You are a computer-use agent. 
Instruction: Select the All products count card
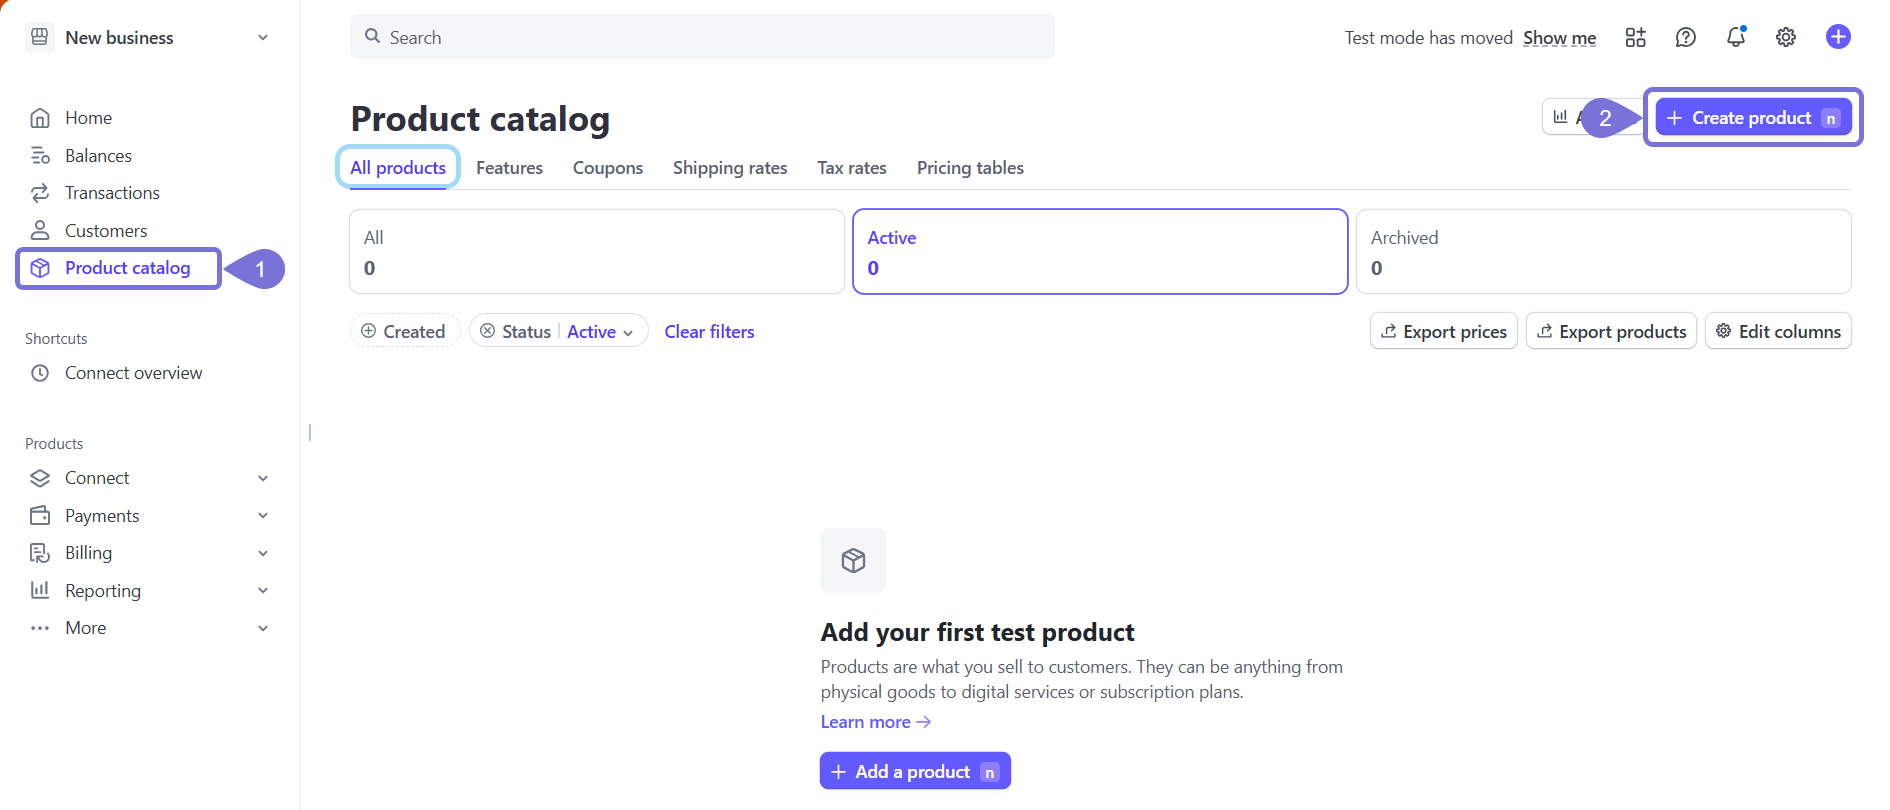(596, 252)
